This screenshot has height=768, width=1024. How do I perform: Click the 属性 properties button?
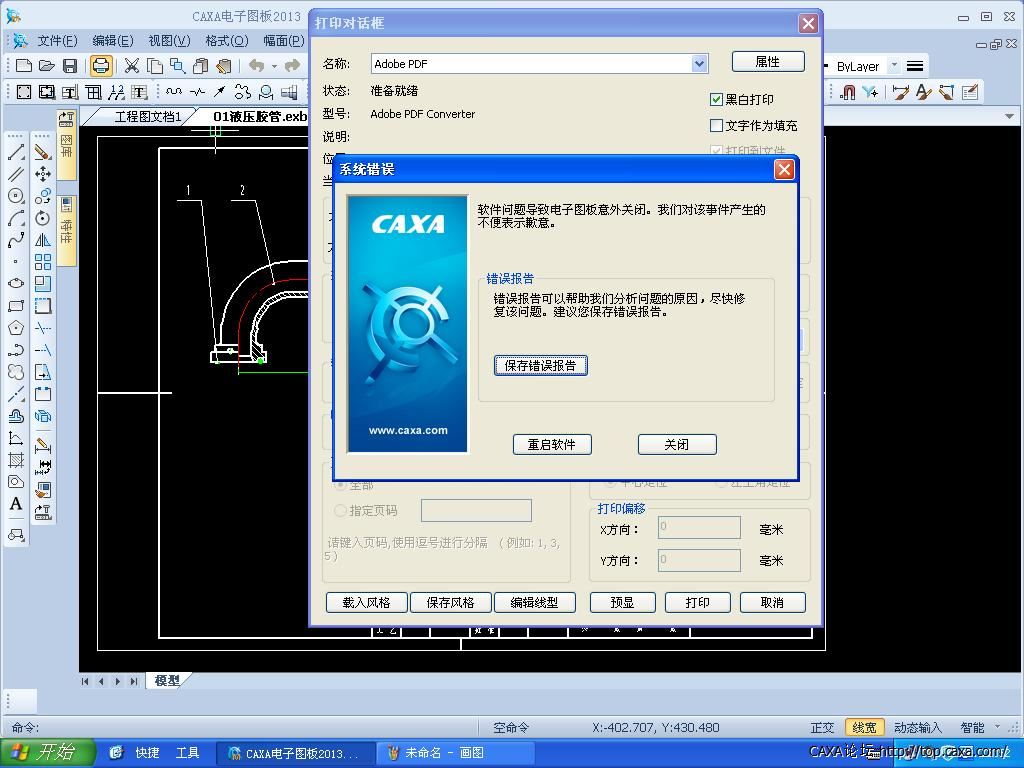pos(768,61)
